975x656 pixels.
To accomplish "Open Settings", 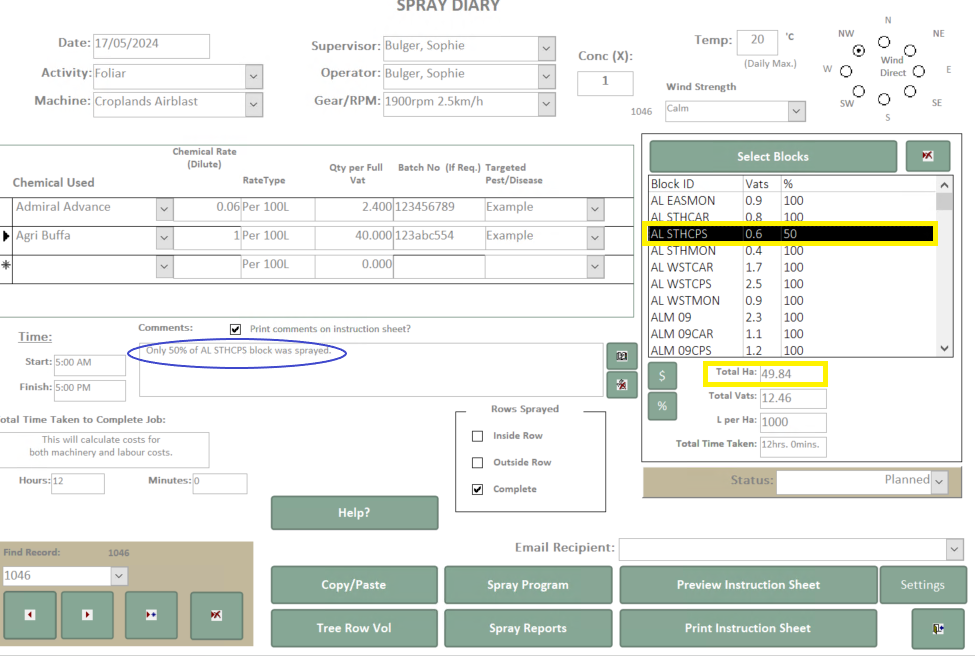I will click(923, 585).
